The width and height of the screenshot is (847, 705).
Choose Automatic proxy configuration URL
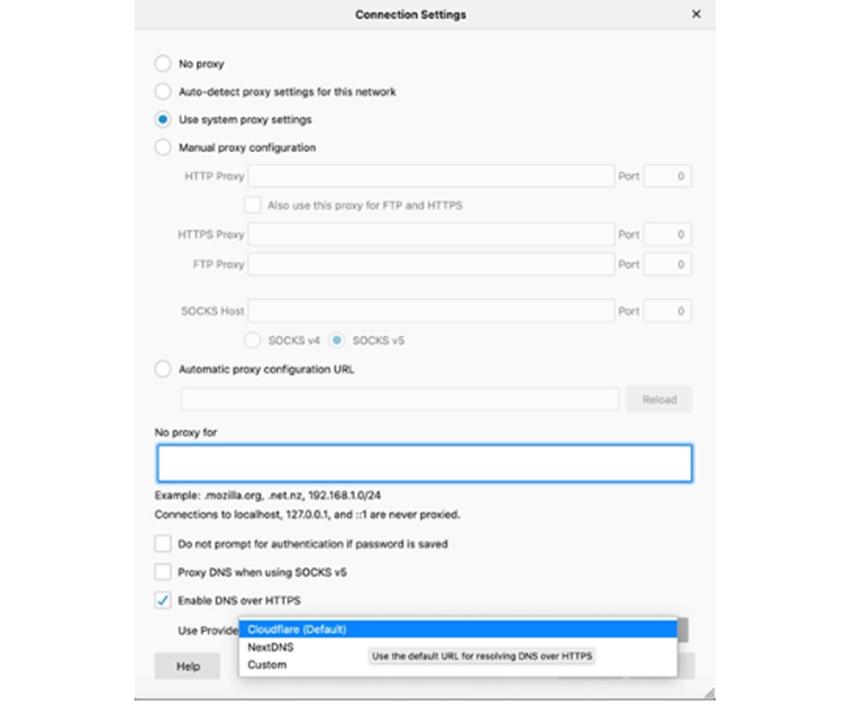[162, 369]
